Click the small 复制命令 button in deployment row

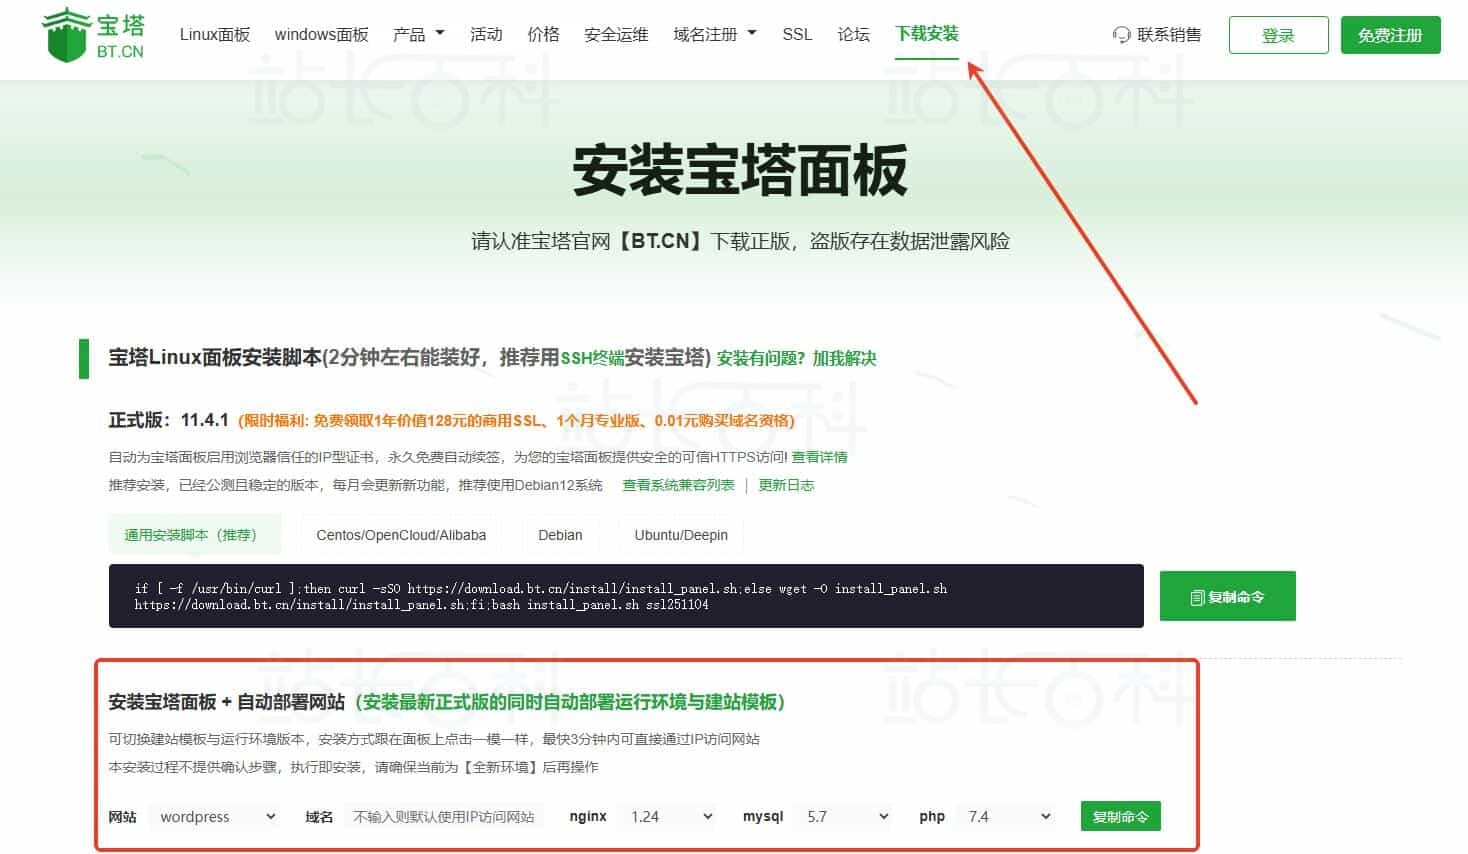point(1120,816)
